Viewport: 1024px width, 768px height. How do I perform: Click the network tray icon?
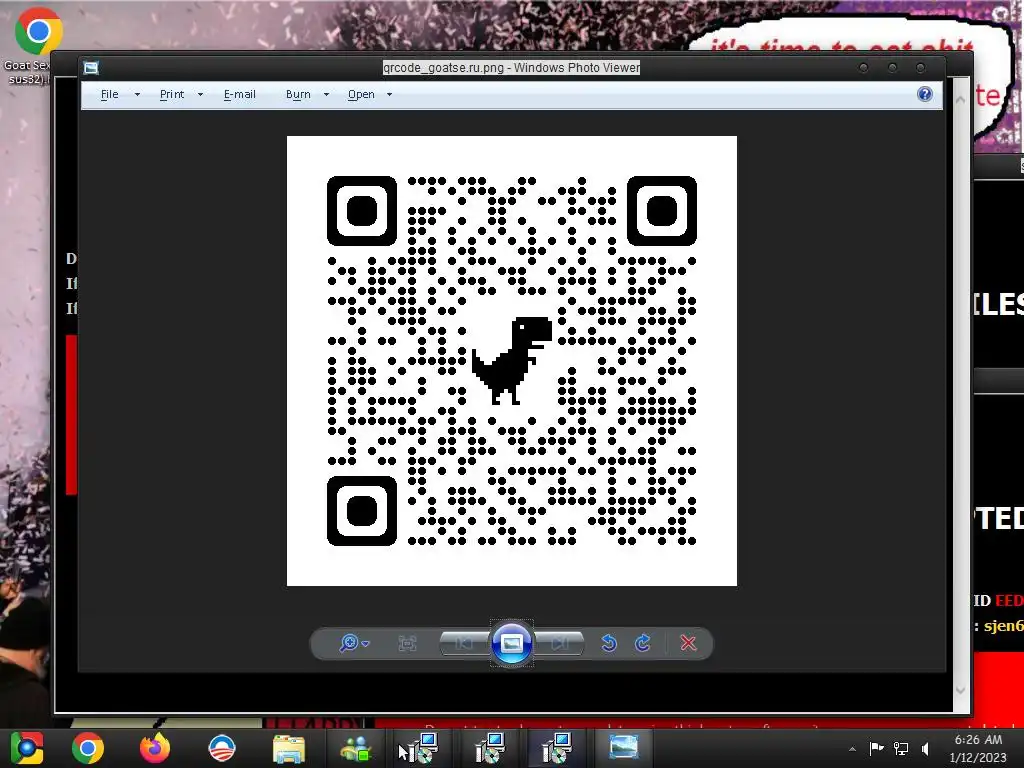pyautogui.click(x=901, y=748)
